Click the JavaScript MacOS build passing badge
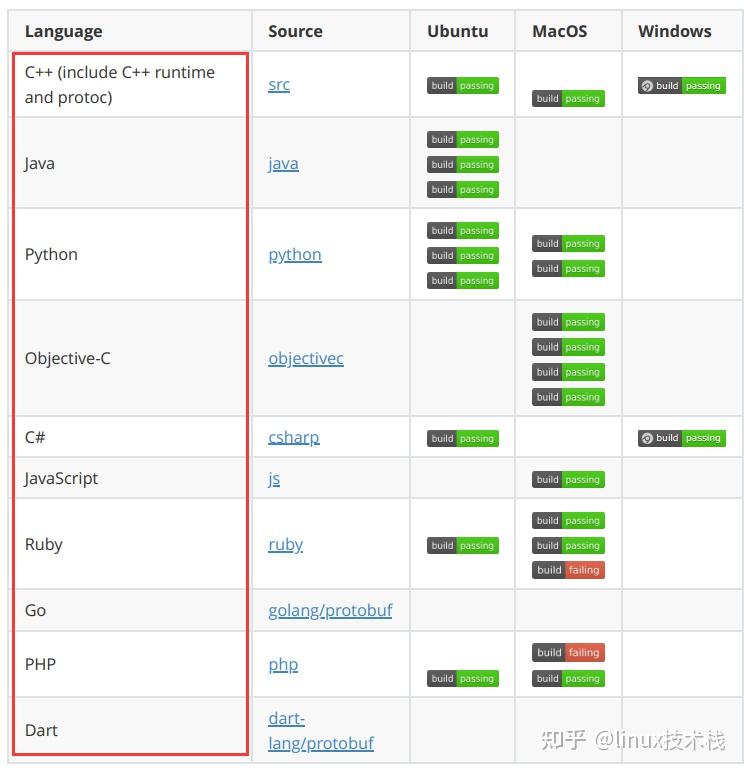744x771 pixels. (568, 480)
